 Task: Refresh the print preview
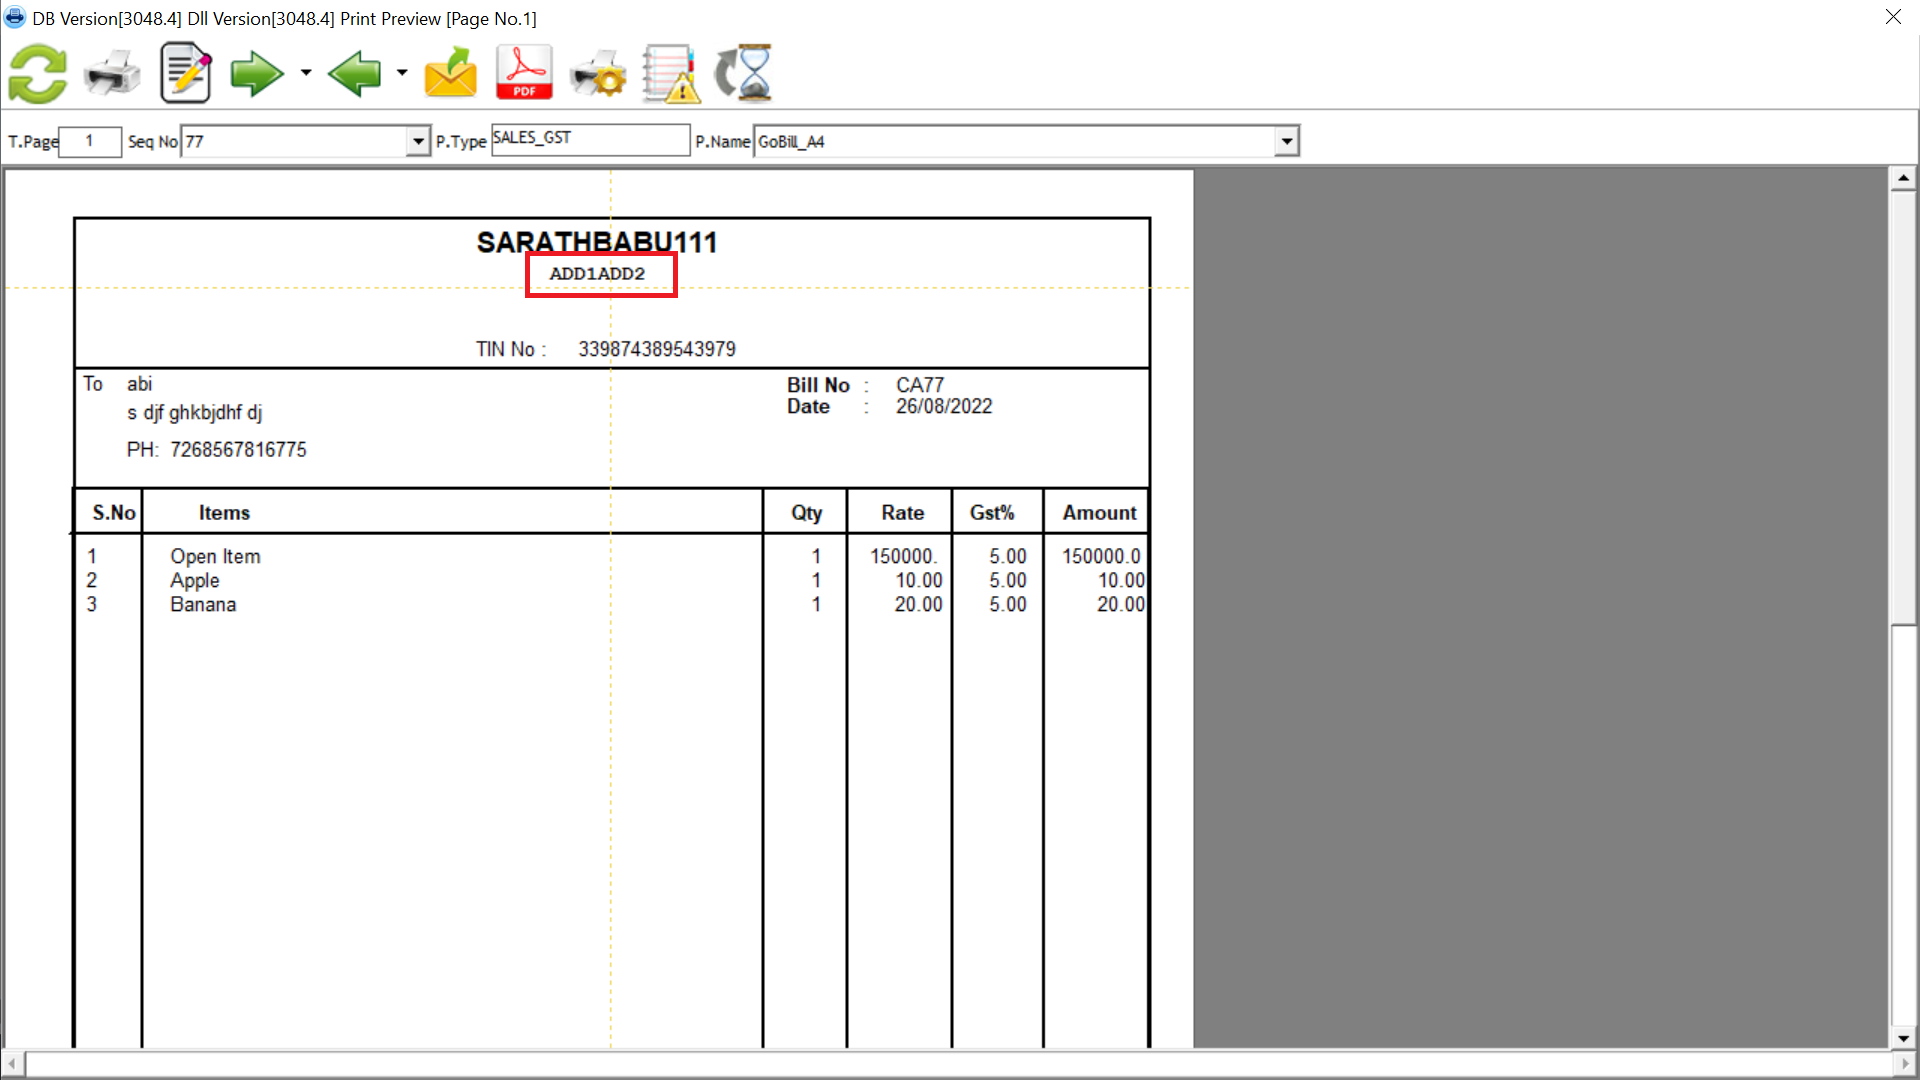point(37,72)
